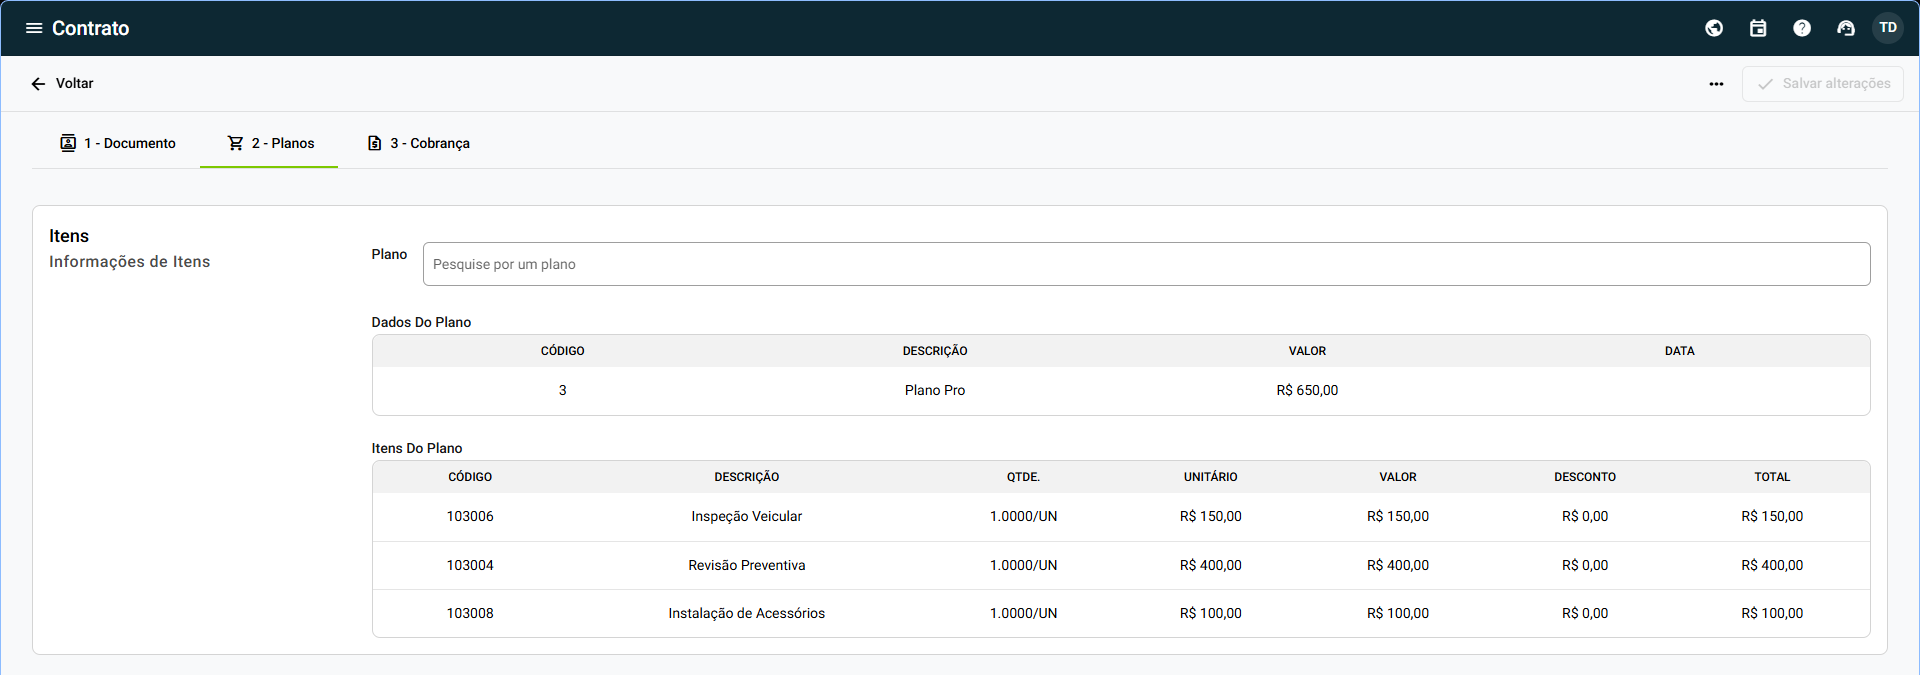Viewport: 1920px width, 675px height.
Task: Select the Revisão Preventiva item row
Action: [x=746, y=565]
